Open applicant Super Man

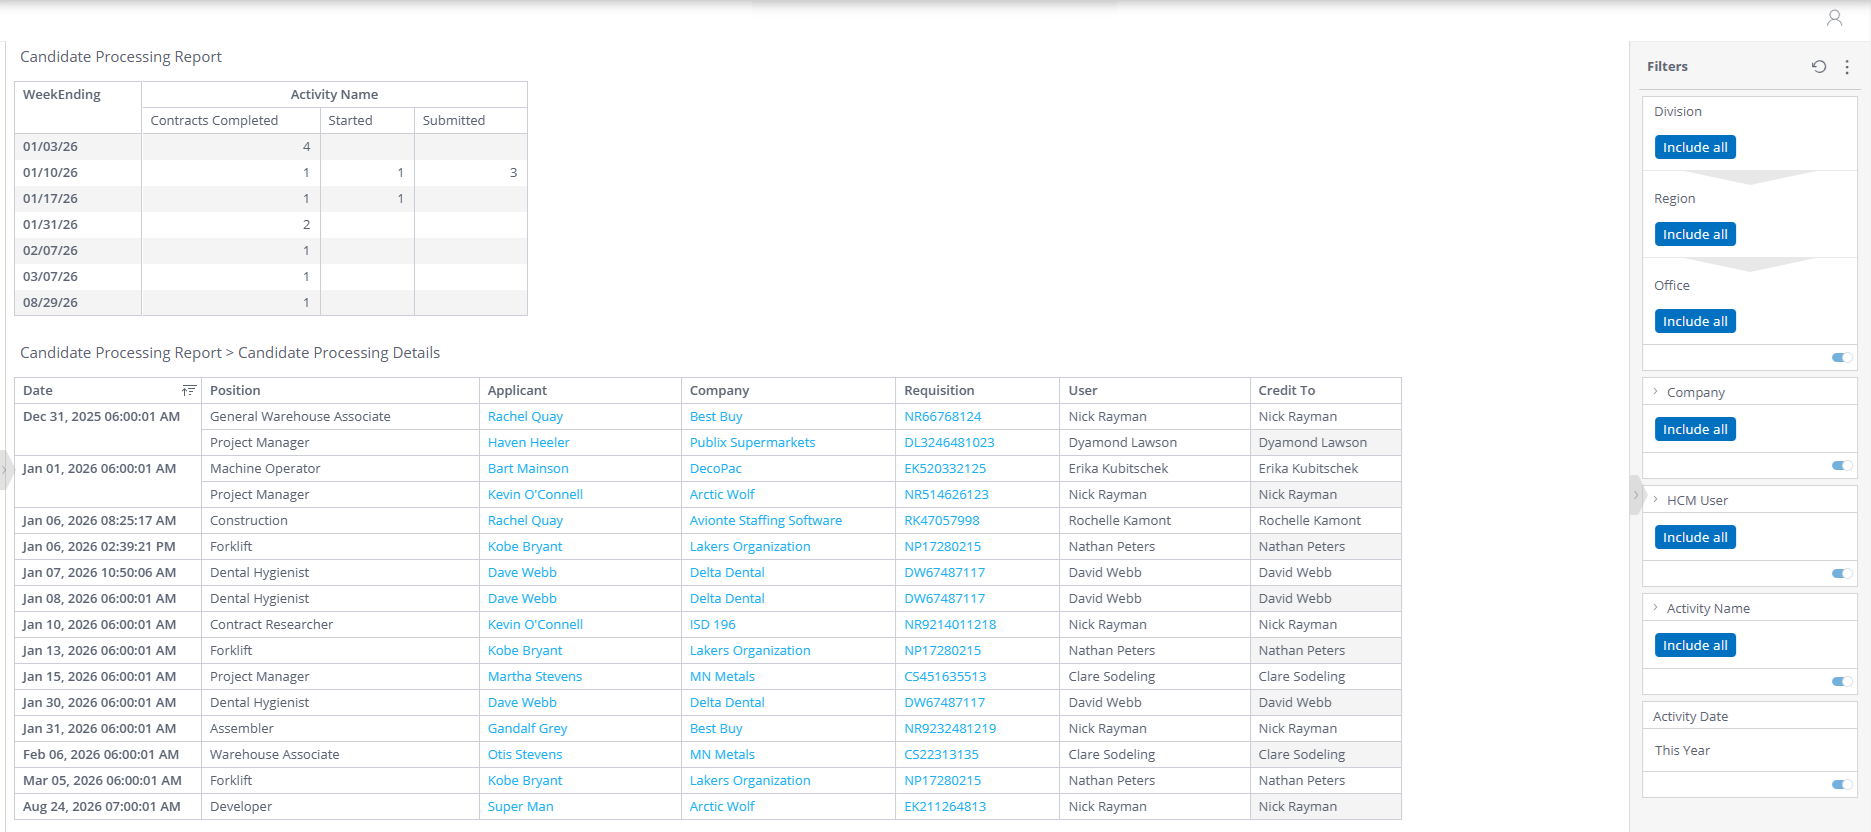click(520, 806)
